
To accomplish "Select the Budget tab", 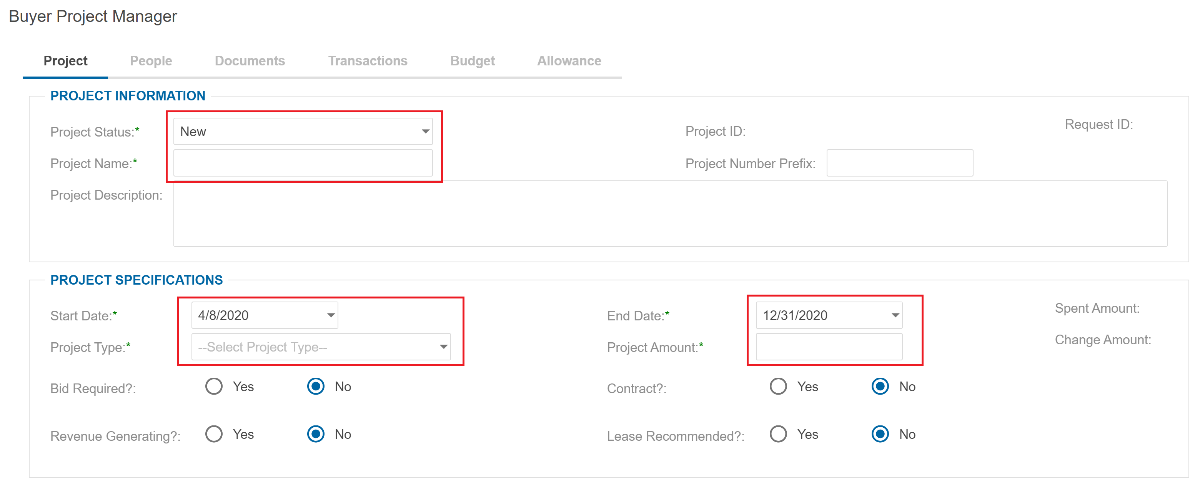I will point(472,61).
